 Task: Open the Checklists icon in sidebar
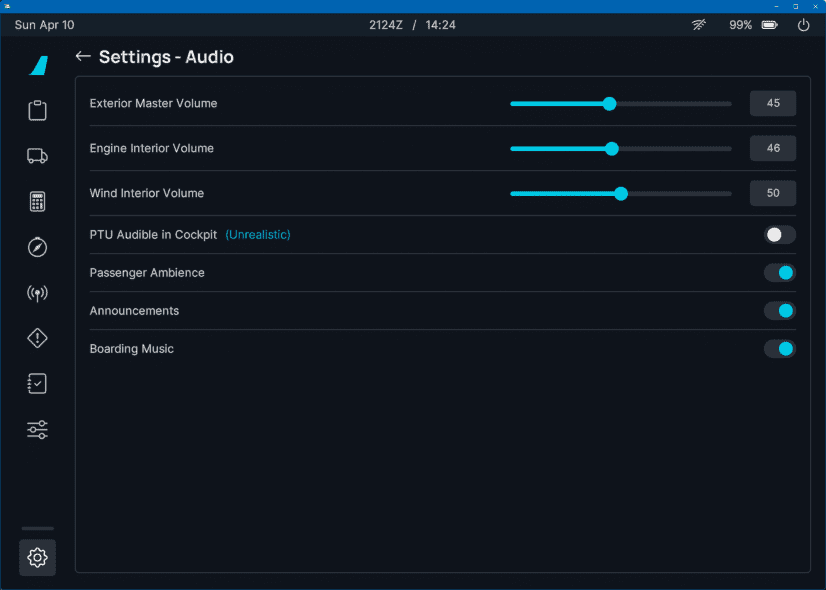pyautogui.click(x=38, y=384)
